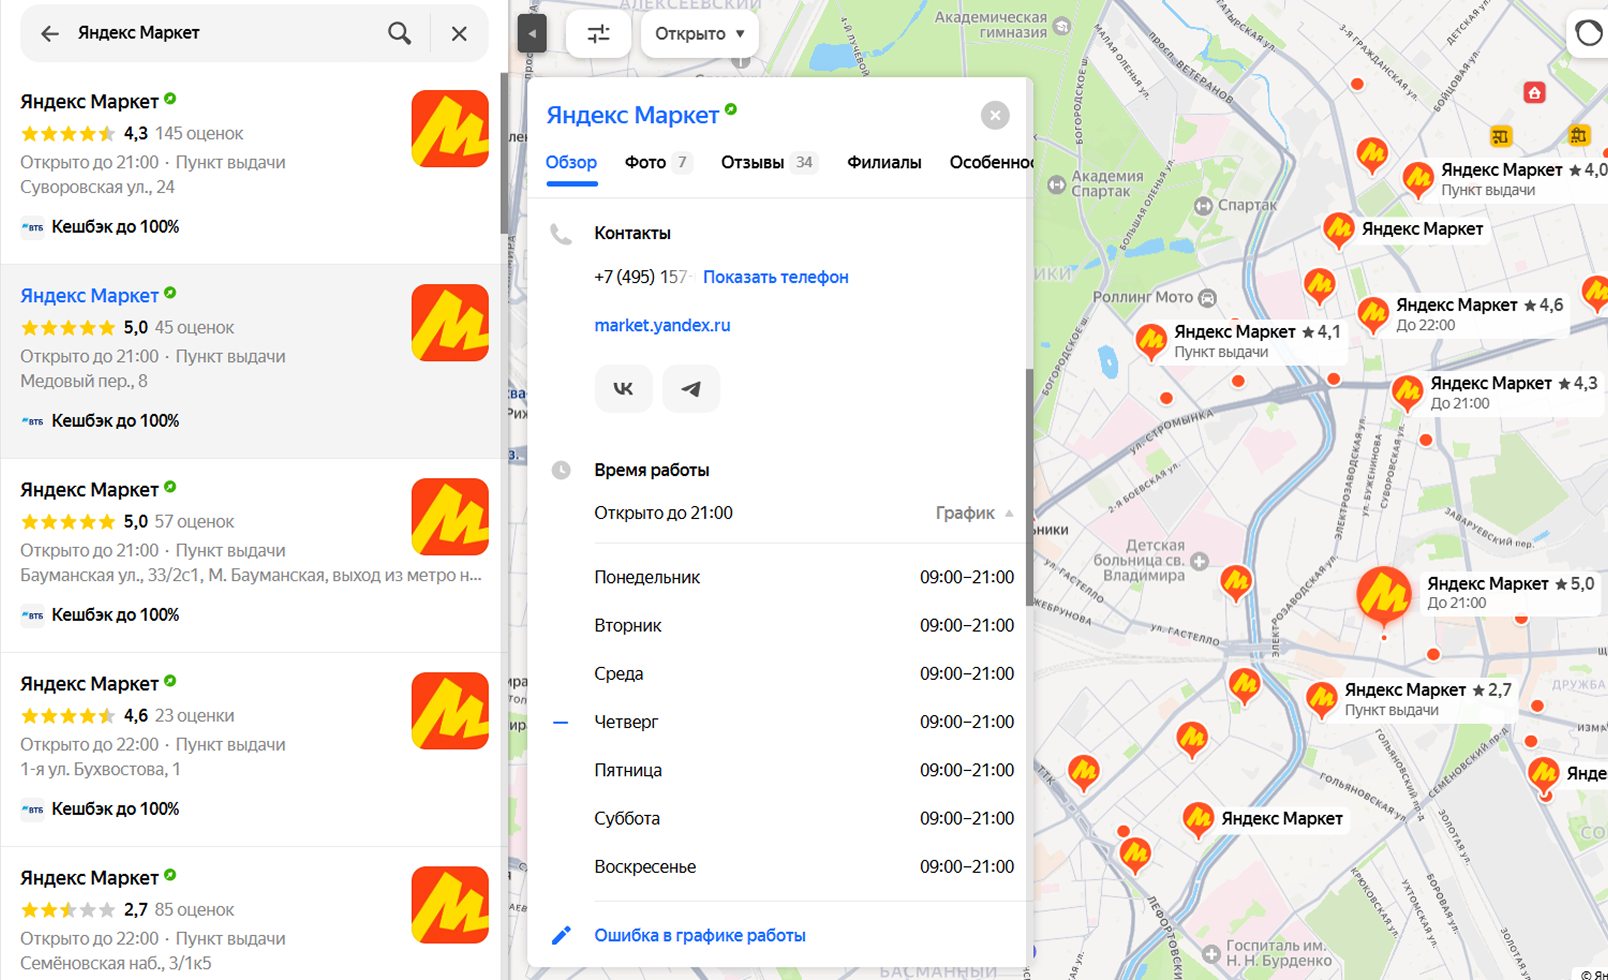The height and width of the screenshot is (980, 1608).
Task: Click the Понедельник schedule row
Action: pyautogui.click(x=804, y=577)
